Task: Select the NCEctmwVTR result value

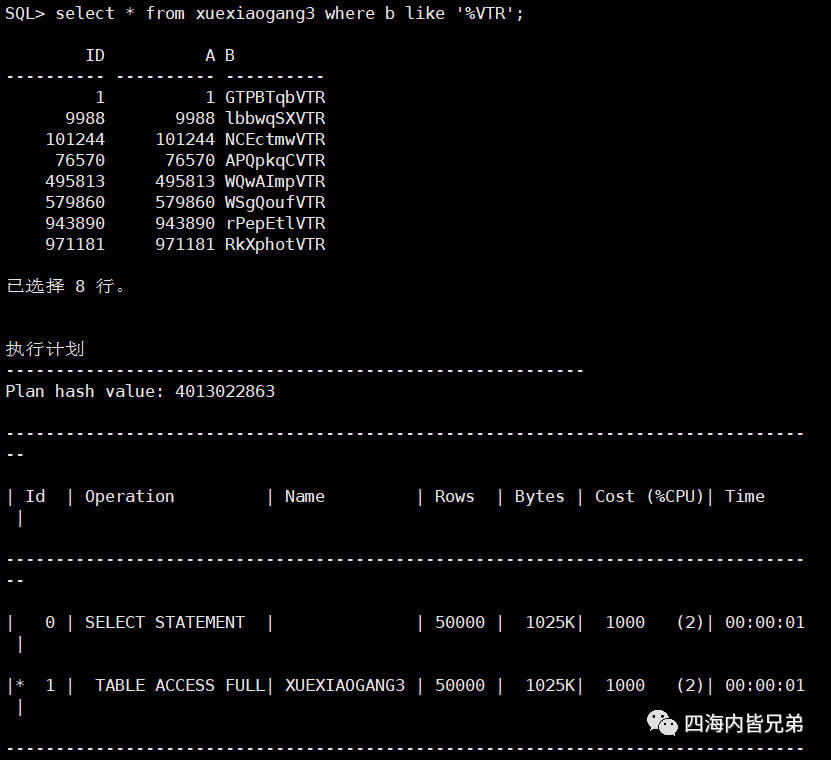Action: 275,139
